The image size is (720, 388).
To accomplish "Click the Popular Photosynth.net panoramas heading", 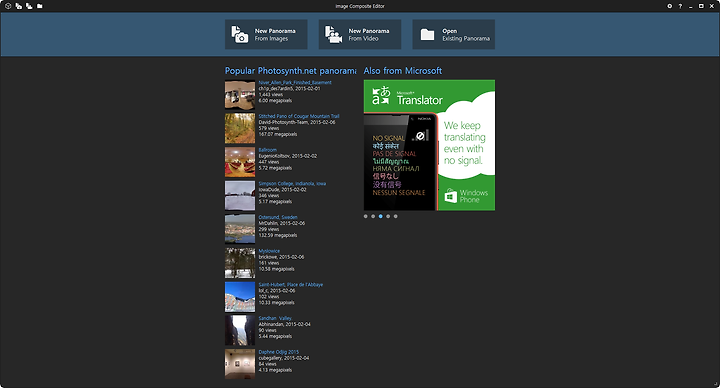I will tap(291, 71).
